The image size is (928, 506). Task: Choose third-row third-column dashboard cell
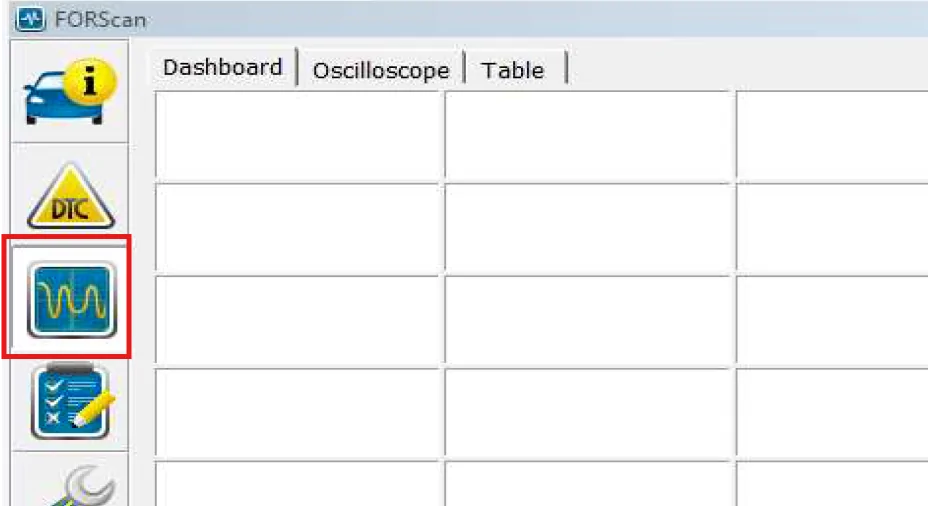[832, 320]
